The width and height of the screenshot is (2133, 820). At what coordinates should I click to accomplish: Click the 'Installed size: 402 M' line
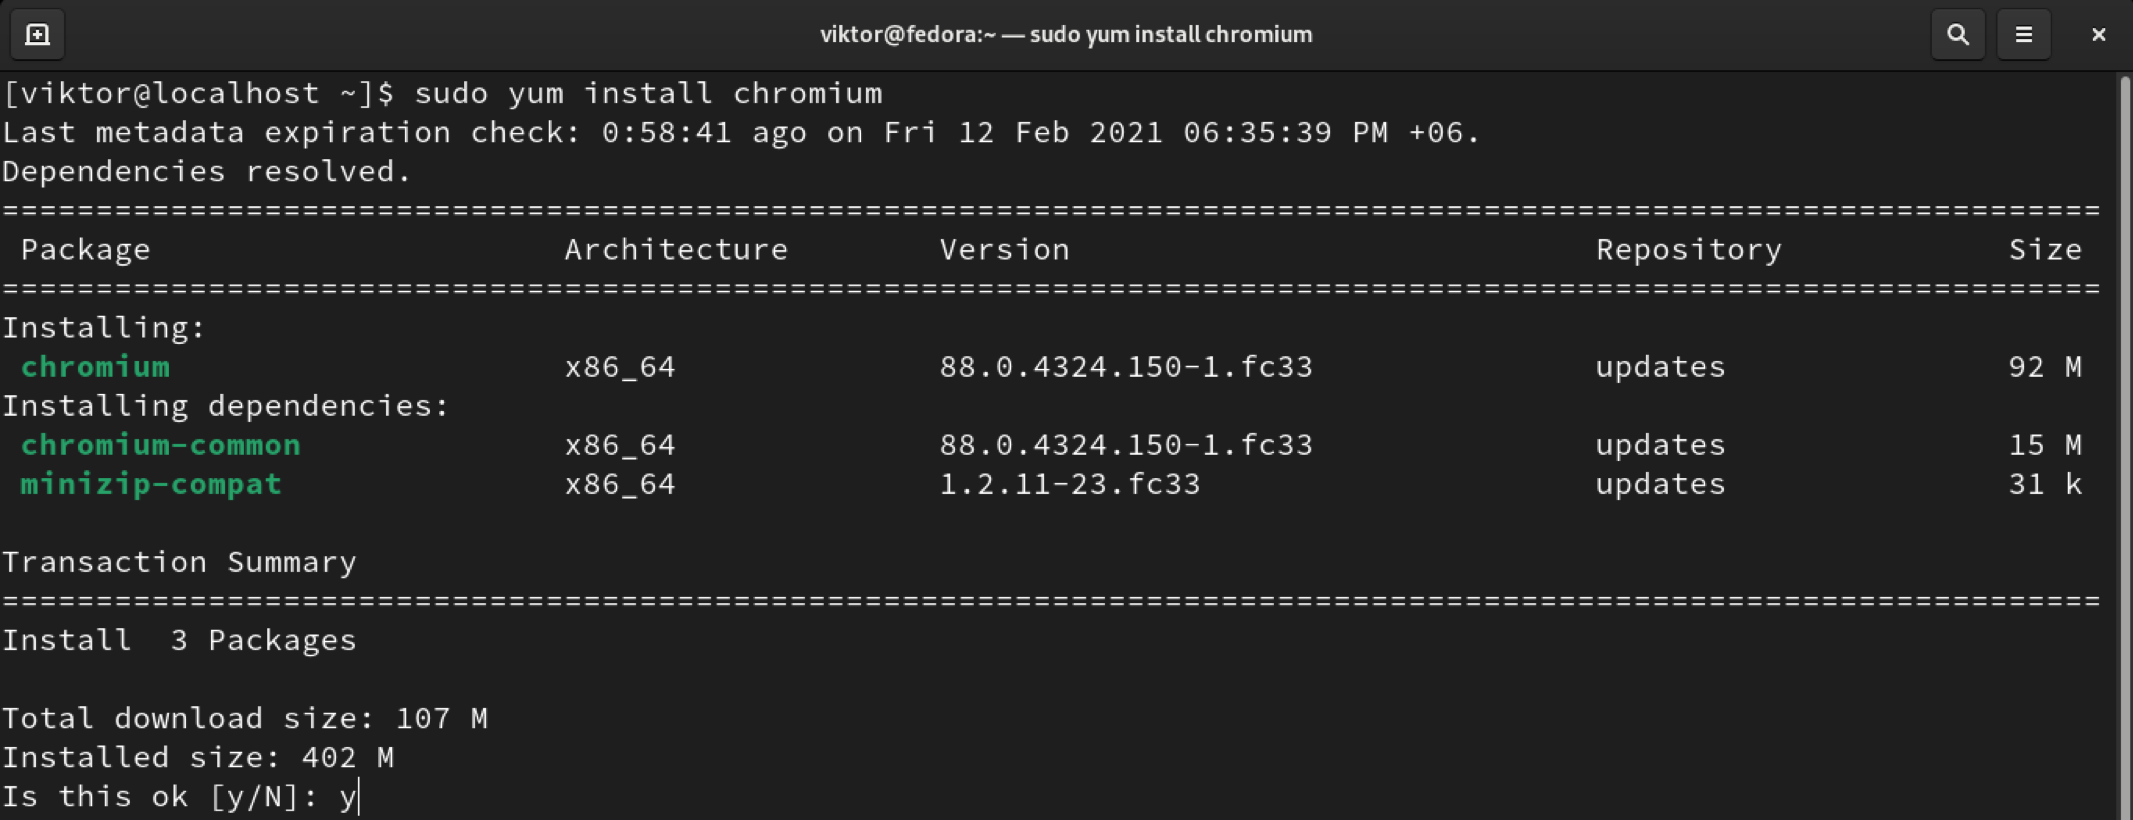point(198,757)
